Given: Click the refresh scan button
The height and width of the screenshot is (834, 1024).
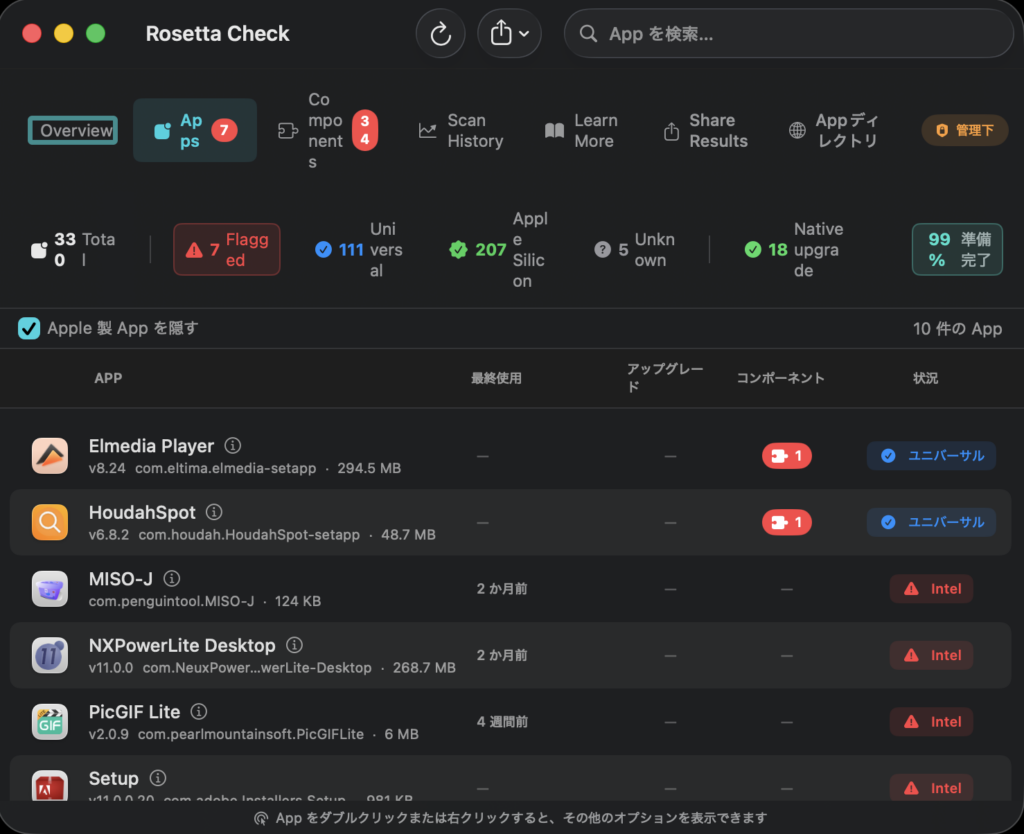Looking at the screenshot, I should [x=440, y=33].
